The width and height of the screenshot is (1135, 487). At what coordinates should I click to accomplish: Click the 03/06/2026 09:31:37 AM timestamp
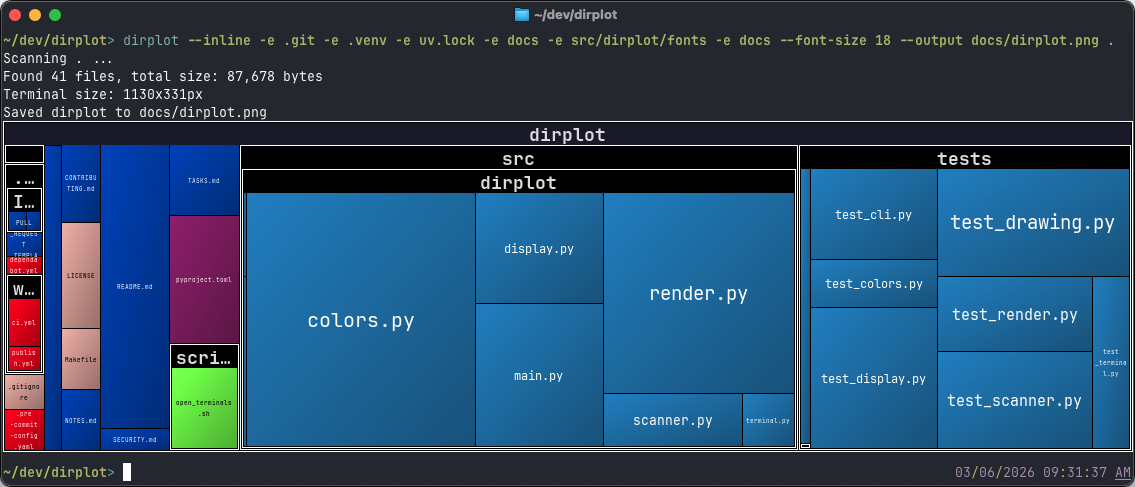click(1042, 473)
